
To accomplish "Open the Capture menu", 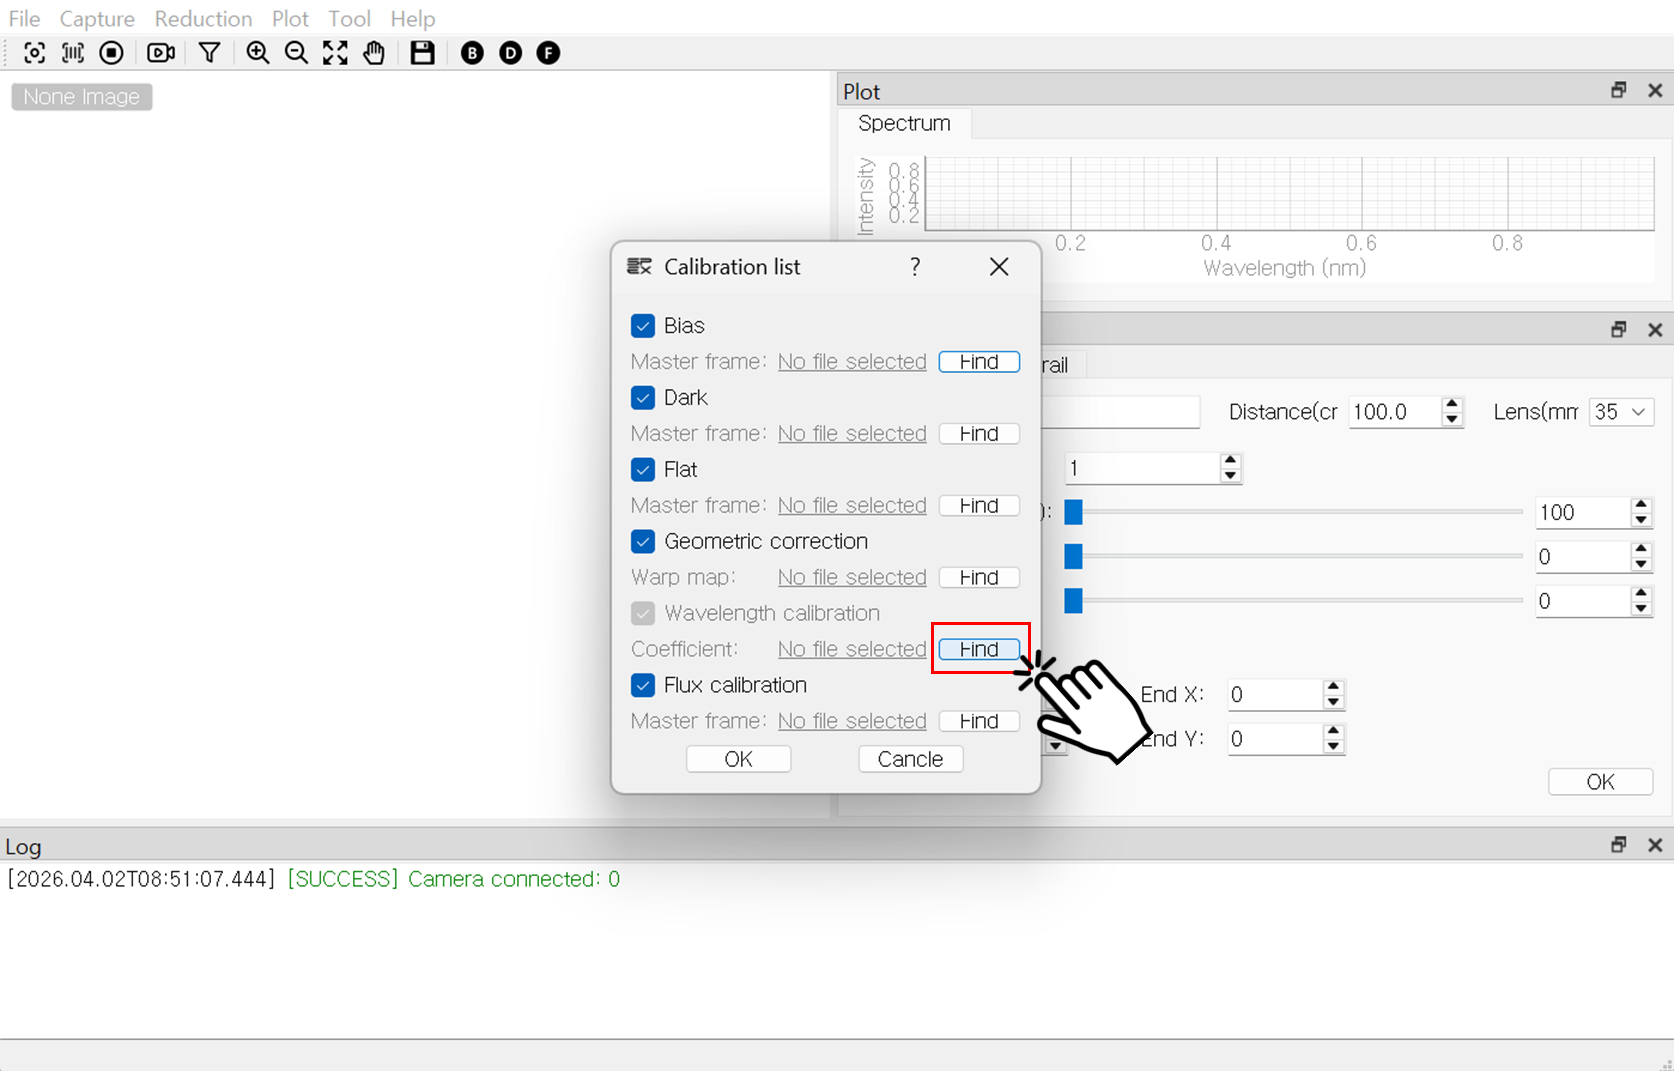I will pyautogui.click(x=97, y=19).
